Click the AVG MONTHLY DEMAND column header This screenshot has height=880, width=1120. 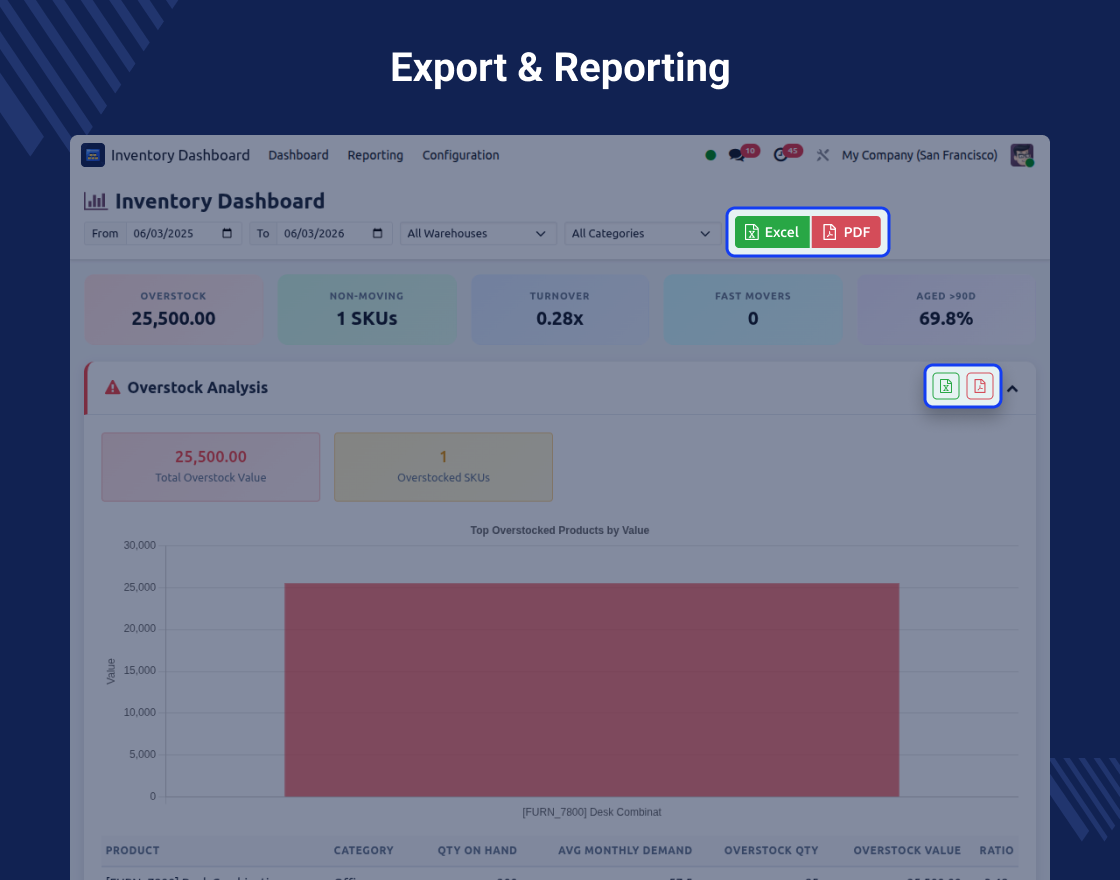[625, 850]
